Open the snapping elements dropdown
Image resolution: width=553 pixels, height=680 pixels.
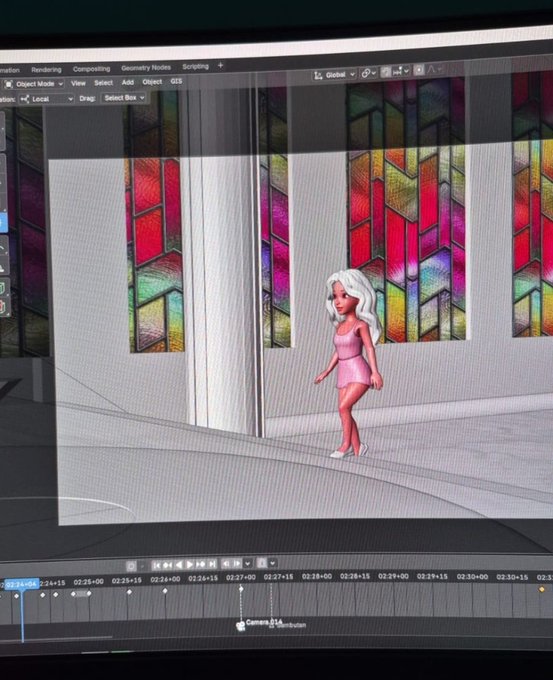[x=401, y=72]
